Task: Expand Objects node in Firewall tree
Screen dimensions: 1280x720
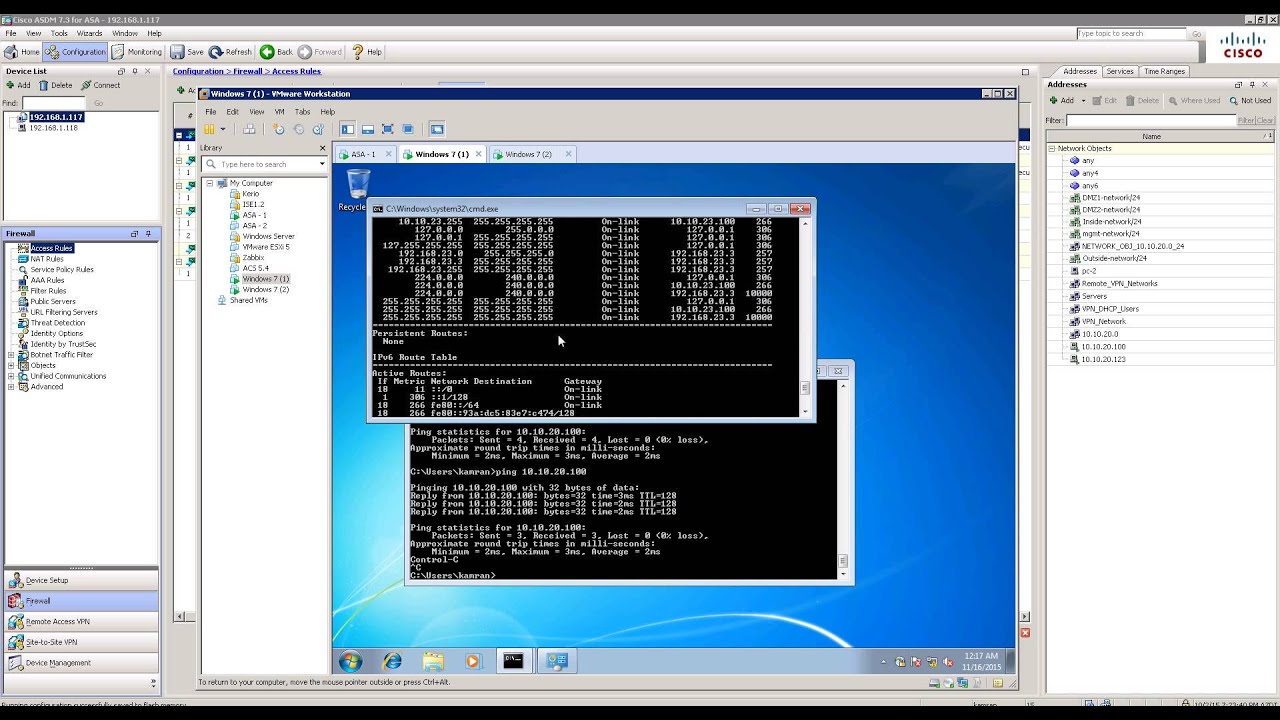Action: [11, 366]
